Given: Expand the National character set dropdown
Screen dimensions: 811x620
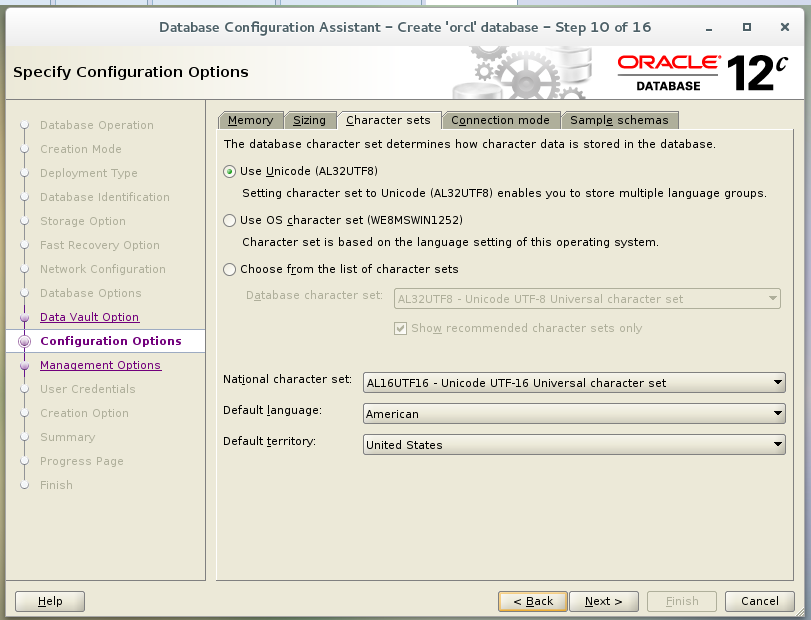Looking at the screenshot, I should pos(574,383).
